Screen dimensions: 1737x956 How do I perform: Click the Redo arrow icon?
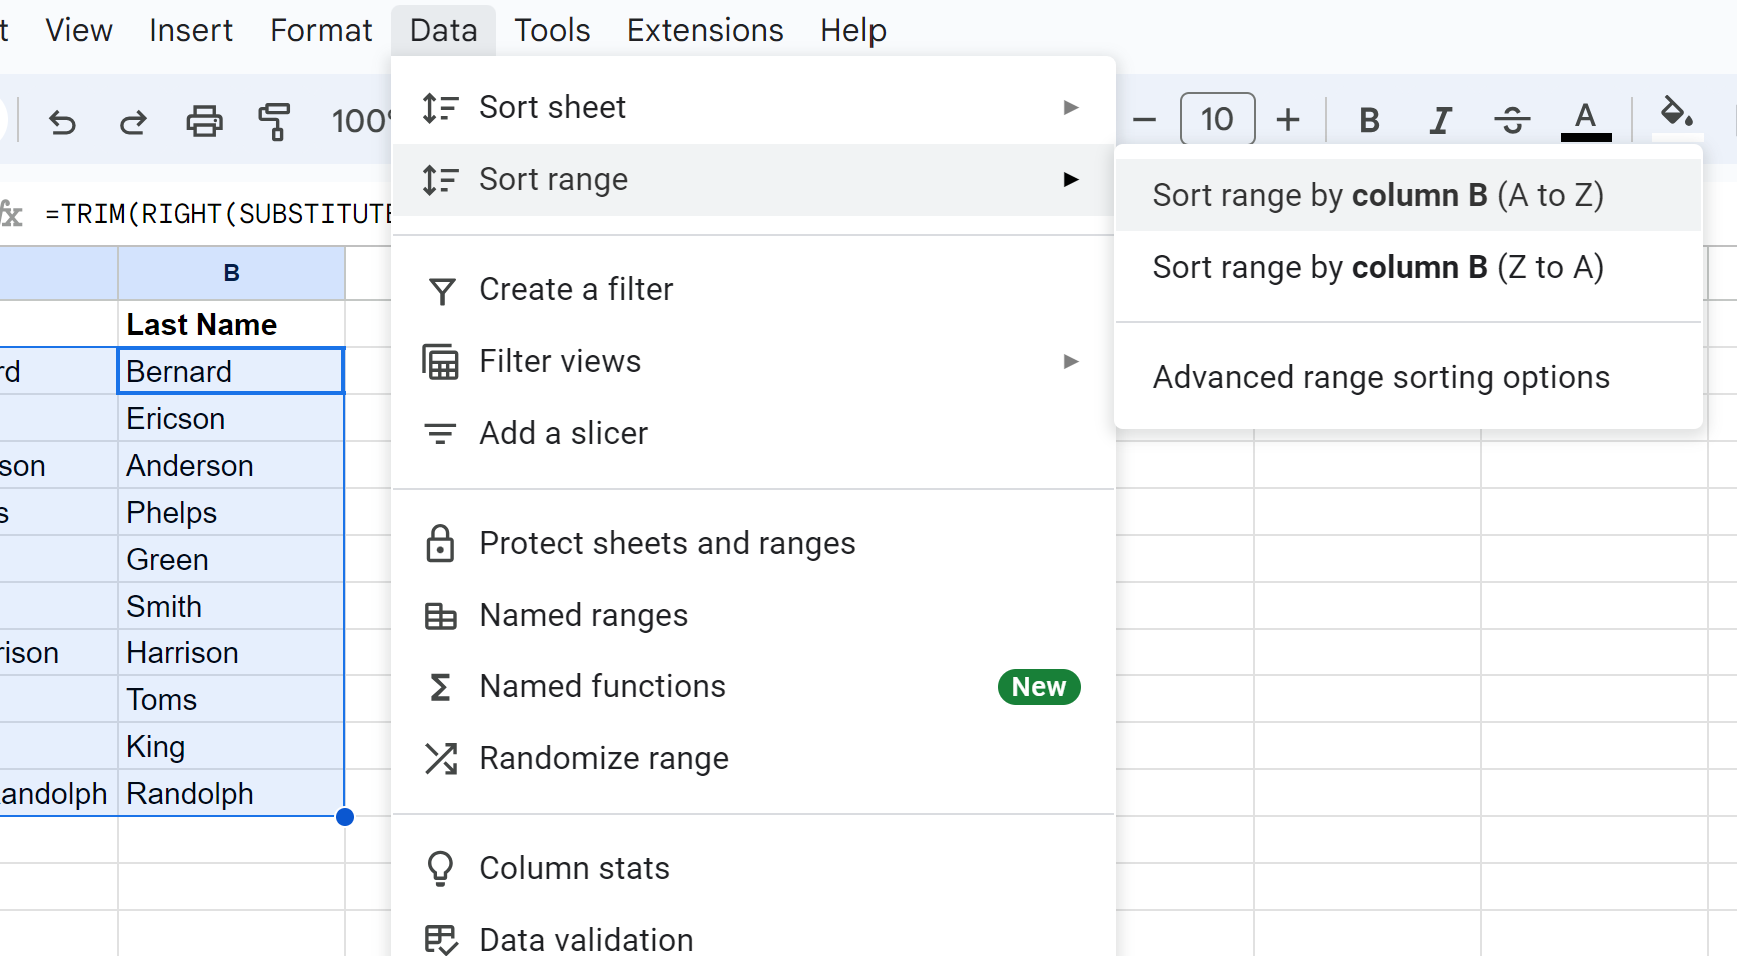click(133, 122)
